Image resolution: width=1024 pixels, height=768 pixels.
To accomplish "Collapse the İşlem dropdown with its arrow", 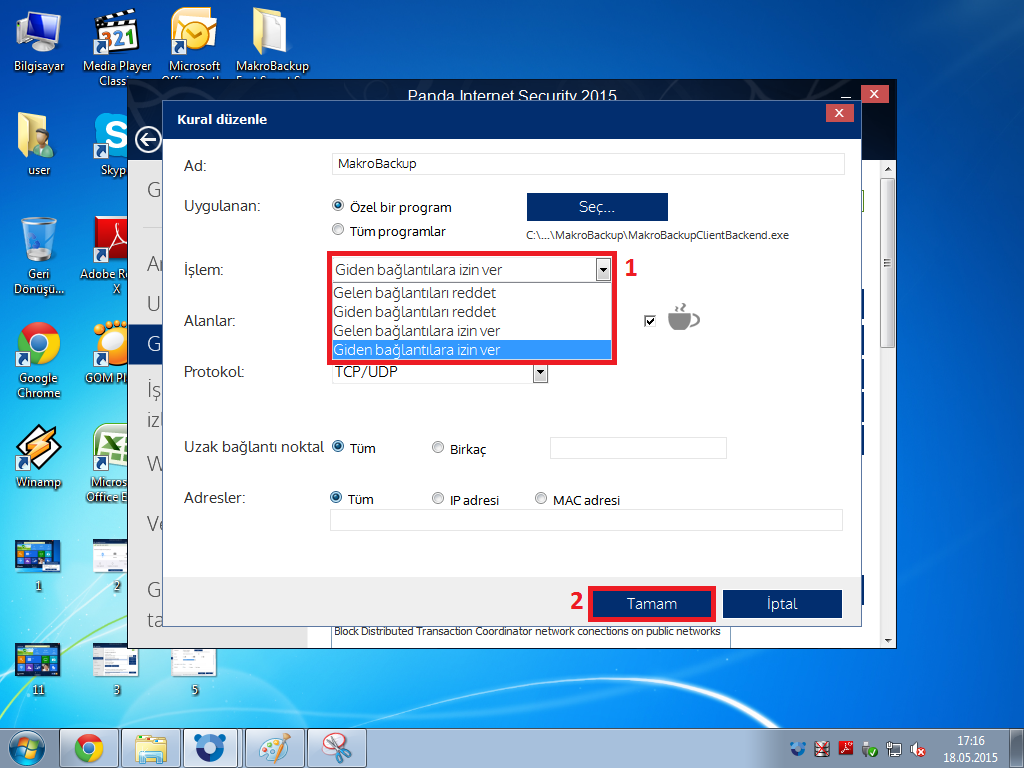I will tap(603, 270).
